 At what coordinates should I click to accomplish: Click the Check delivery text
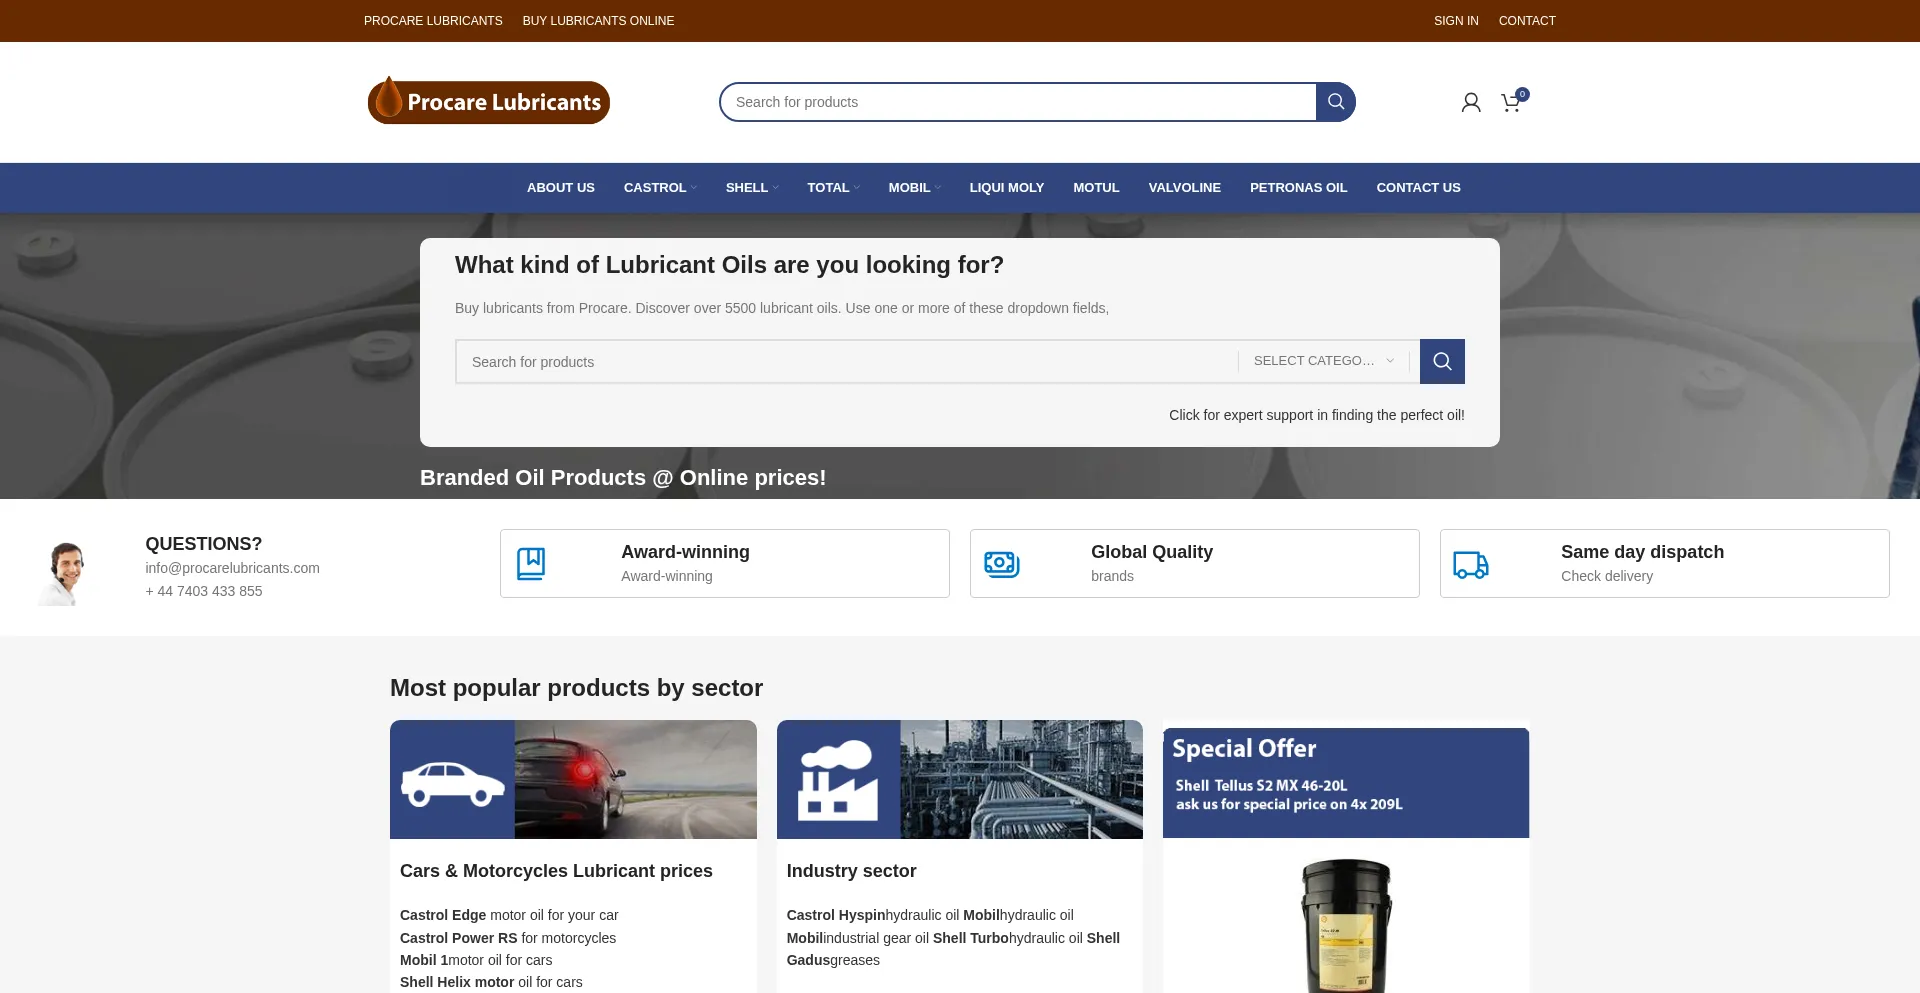click(x=1607, y=576)
